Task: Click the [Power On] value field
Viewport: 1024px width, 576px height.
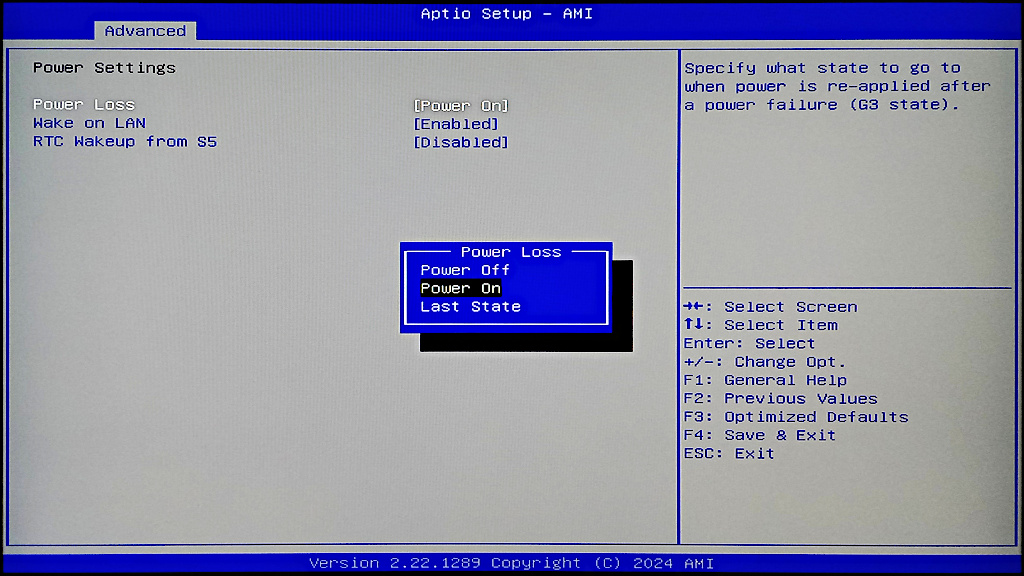Action: pos(461,105)
